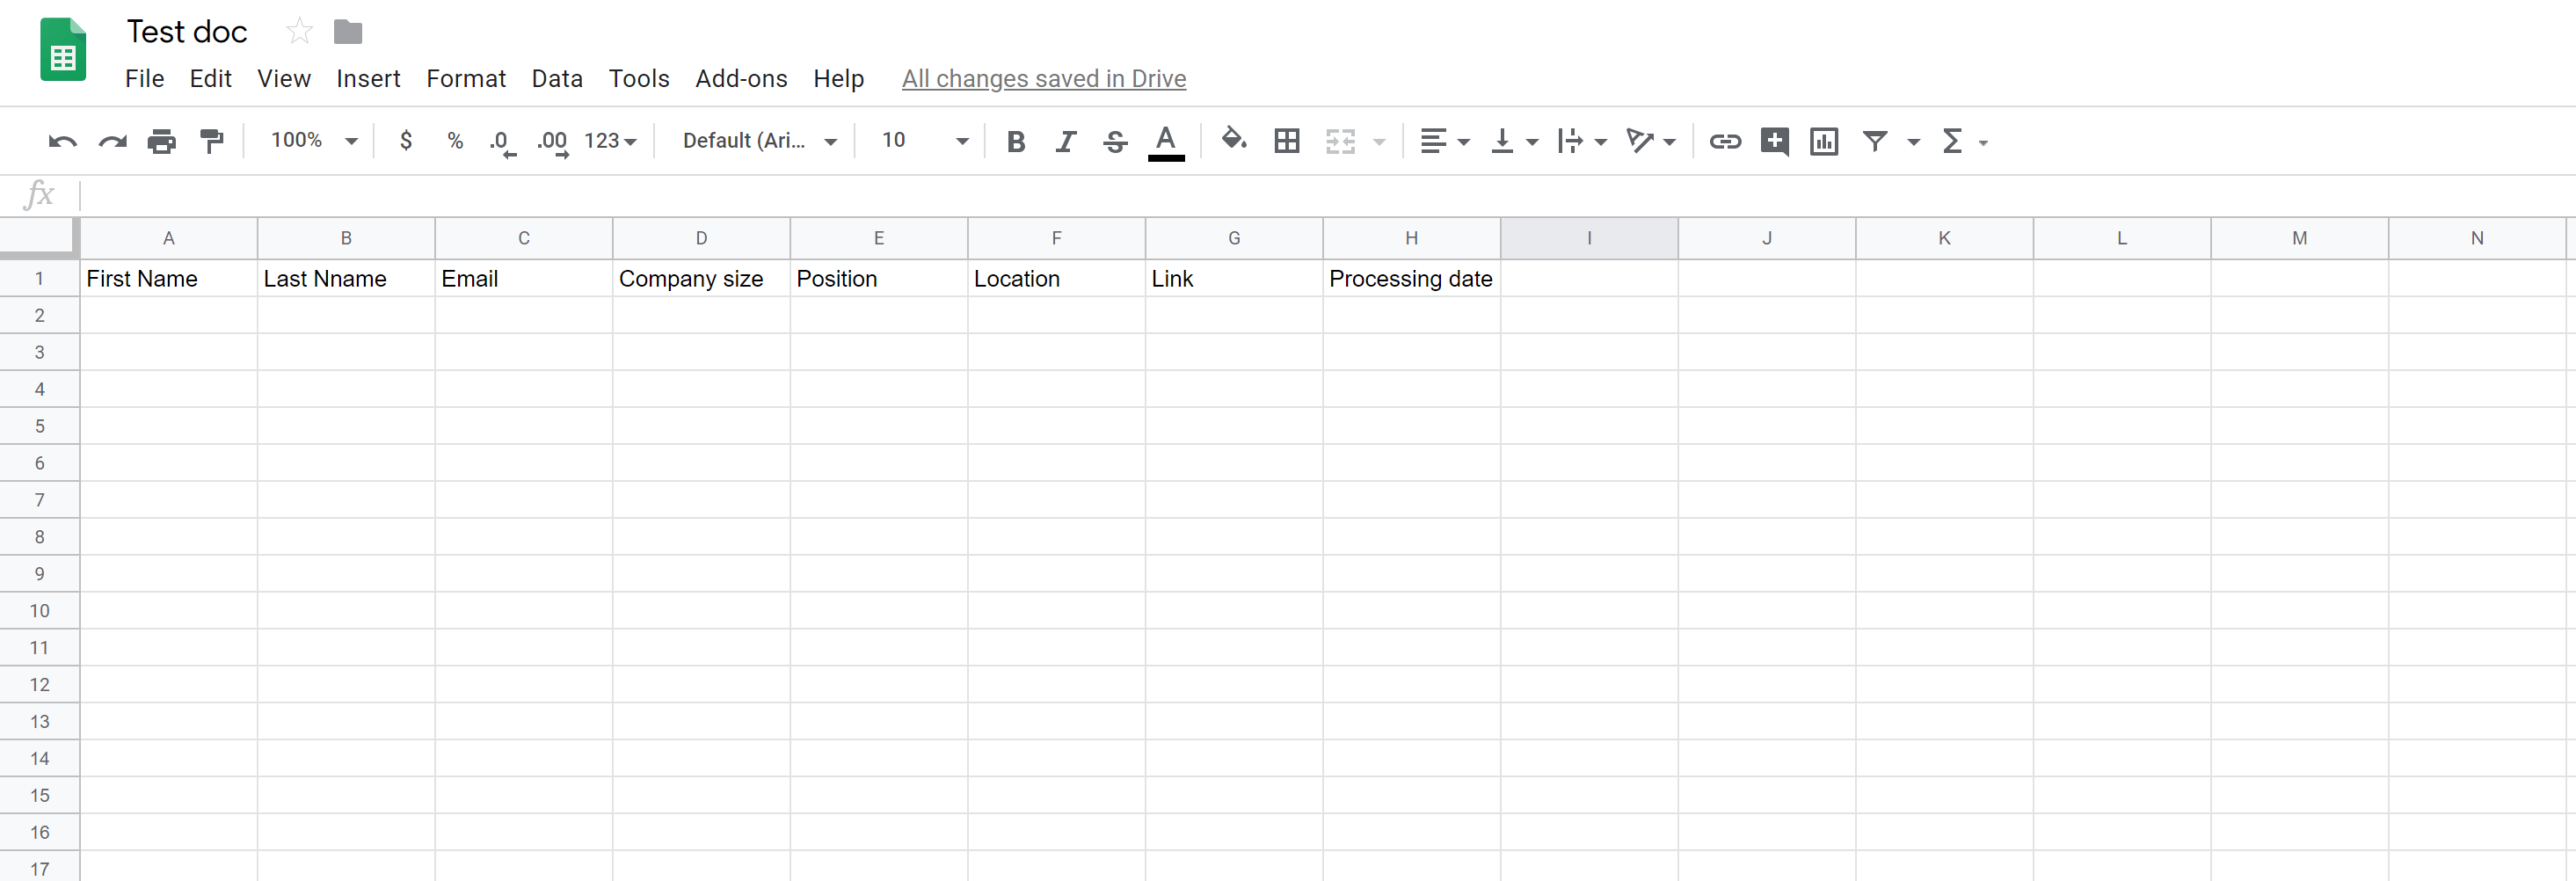2576x881 pixels.
Task: Decrease decimal places icon
Action: click(502, 142)
